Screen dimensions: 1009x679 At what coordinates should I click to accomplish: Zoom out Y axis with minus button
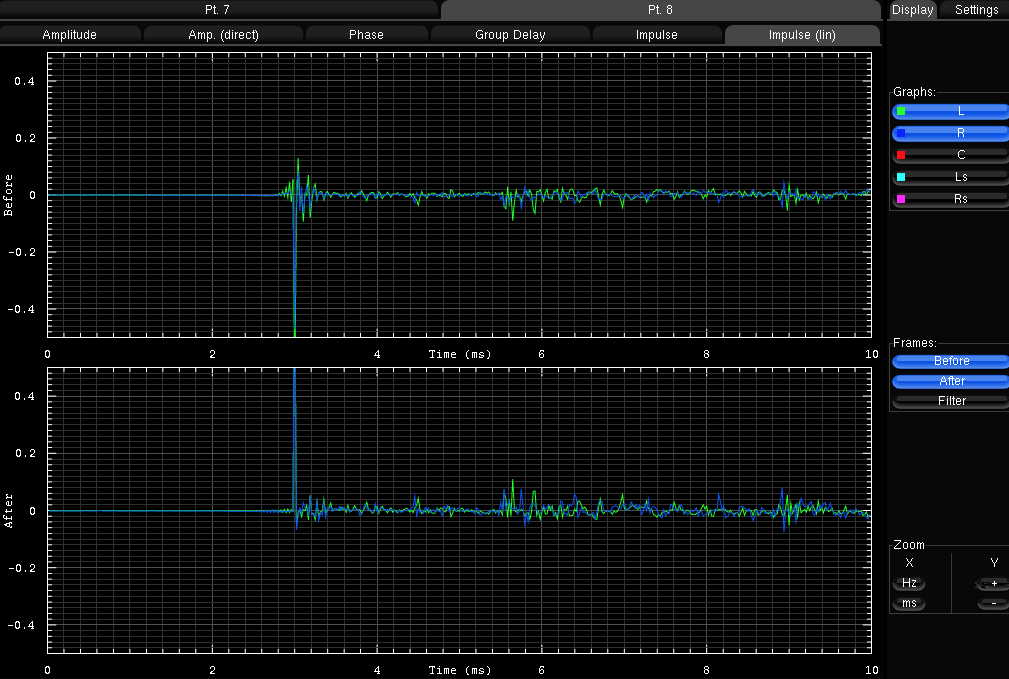coord(993,604)
